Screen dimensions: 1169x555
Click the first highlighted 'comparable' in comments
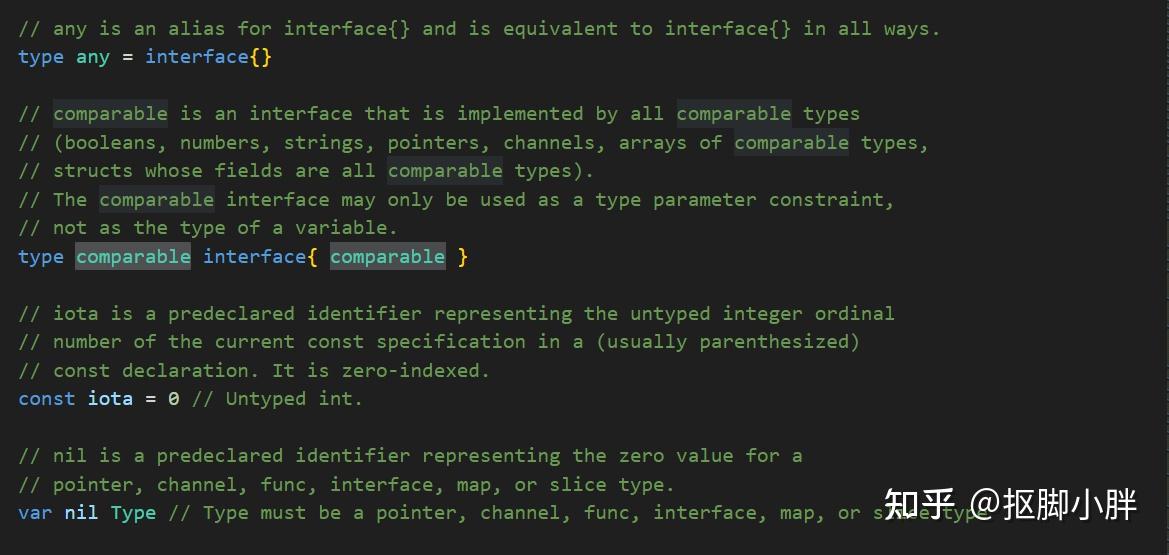[110, 114]
